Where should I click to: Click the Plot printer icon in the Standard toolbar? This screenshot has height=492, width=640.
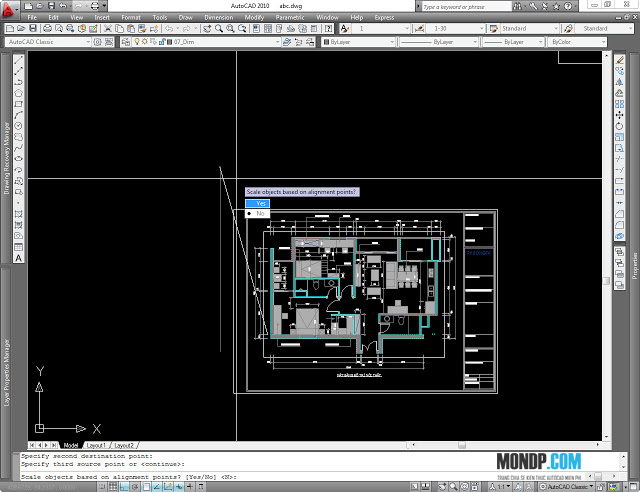pos(47,28)
